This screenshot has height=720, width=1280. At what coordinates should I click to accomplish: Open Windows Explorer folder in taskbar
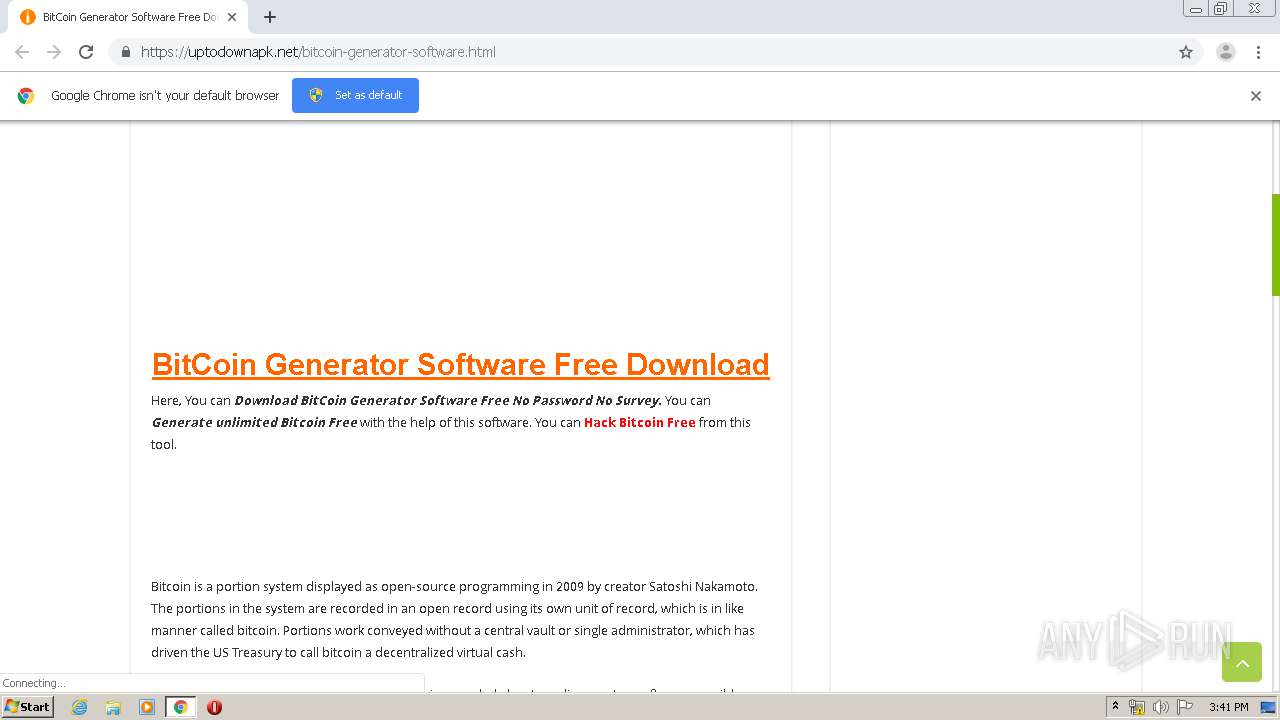pyautogui.click(x=113, y=707)
